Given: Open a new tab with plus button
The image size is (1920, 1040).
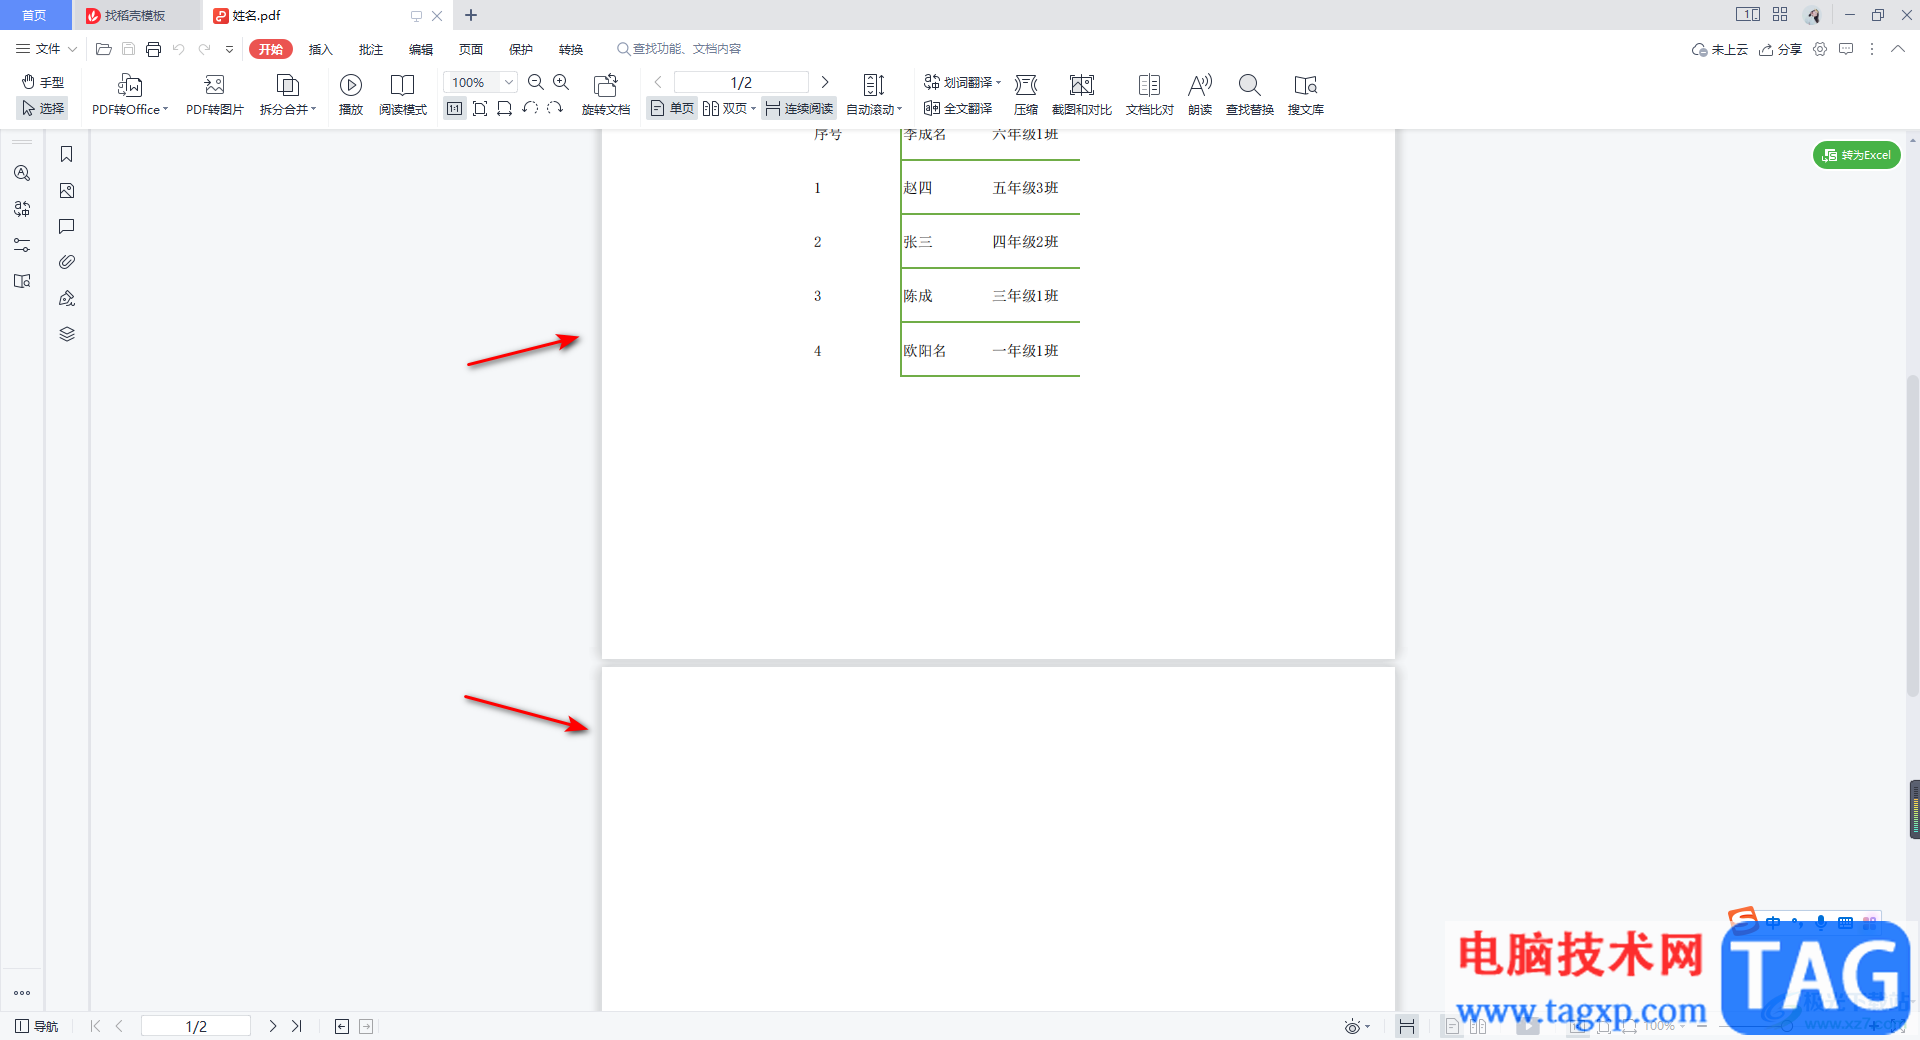Looking at the screenshot, I should (471, 15).
